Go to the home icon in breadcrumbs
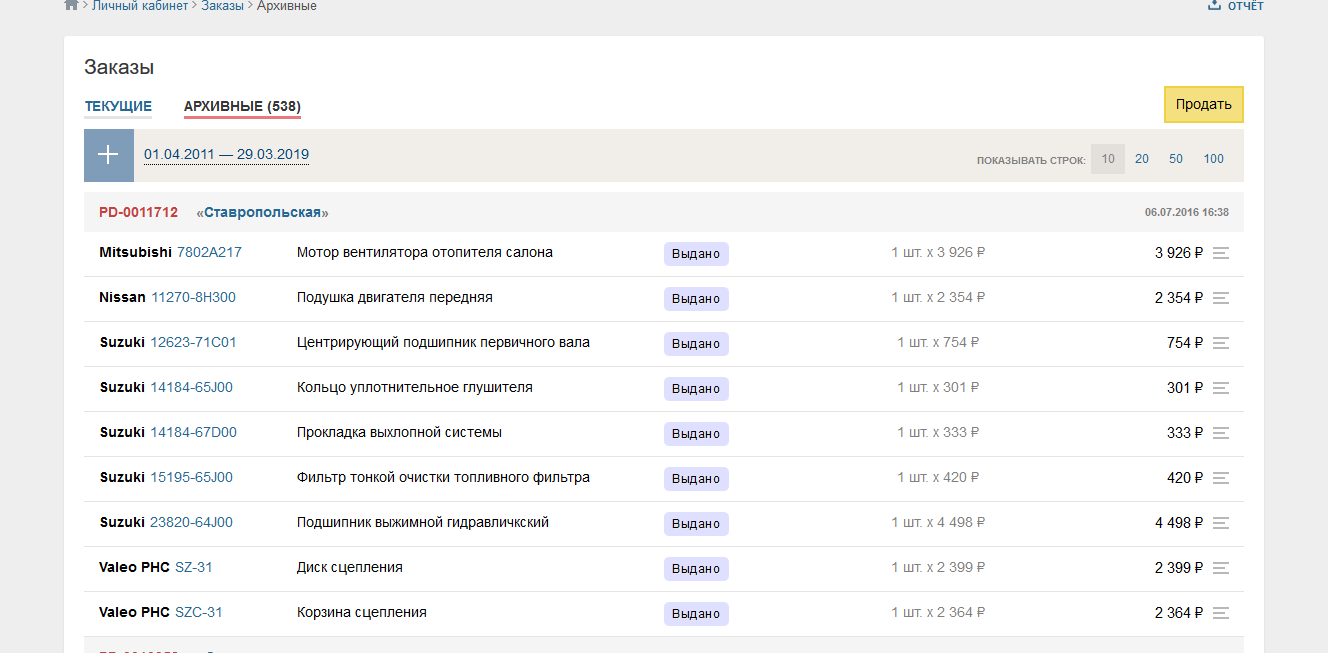This screenshot has width=1328, height=653. point(71,5)
